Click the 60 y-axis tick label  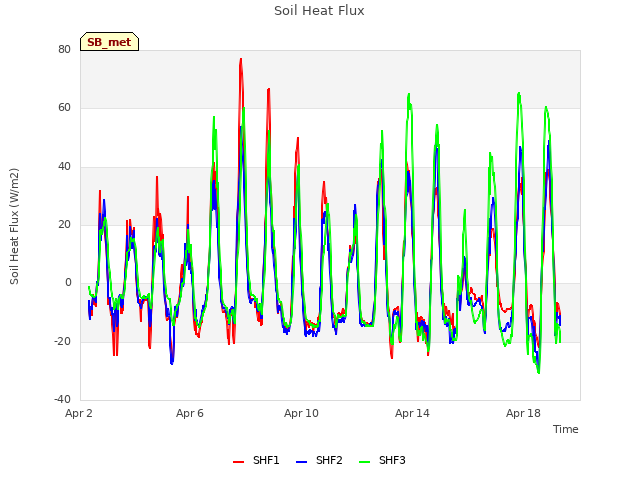64,108
